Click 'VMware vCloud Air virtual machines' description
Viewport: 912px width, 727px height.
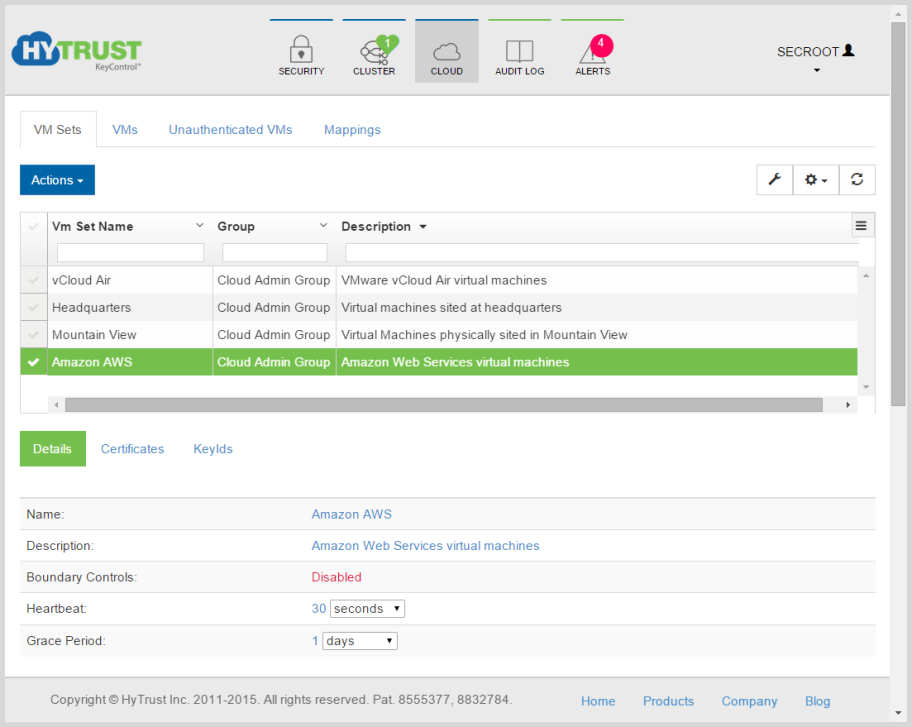pos(444,280)
